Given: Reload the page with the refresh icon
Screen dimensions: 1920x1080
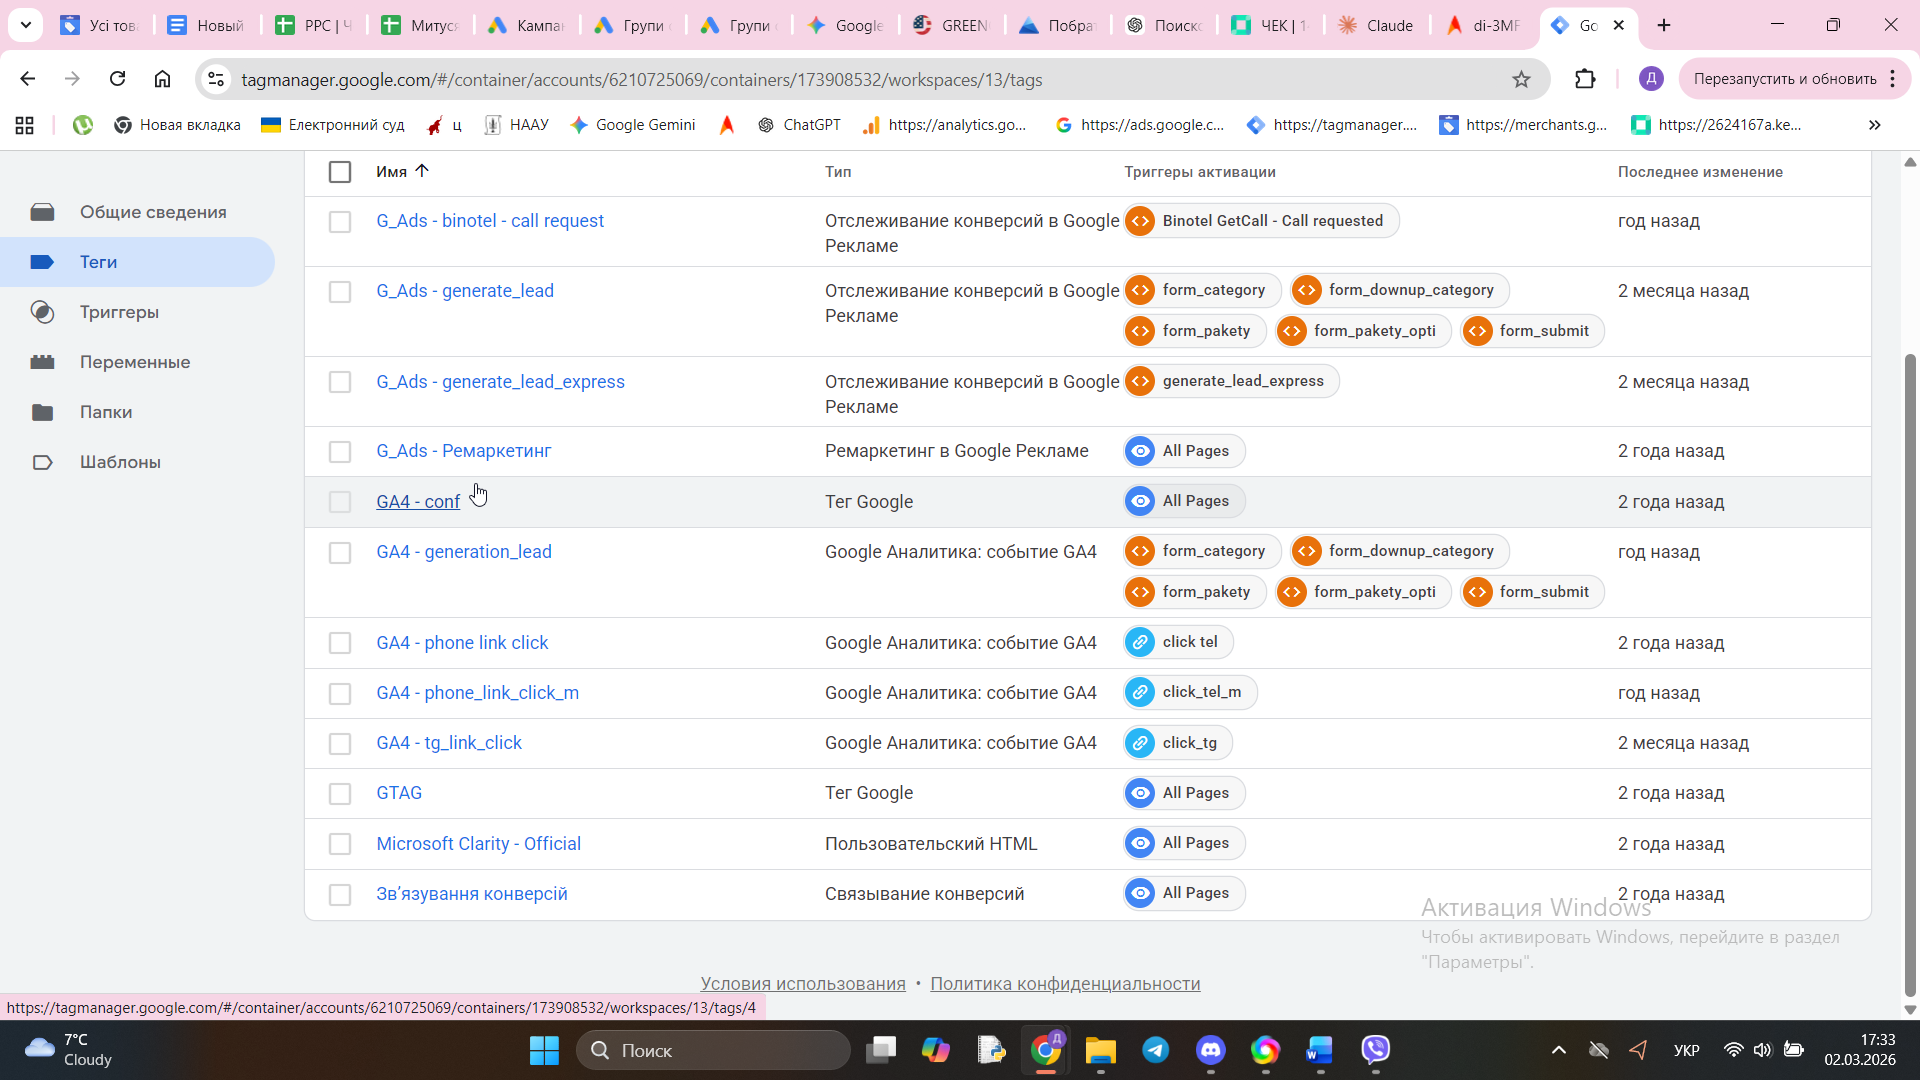Looking at the screenshot, I should tap(117, 79).
